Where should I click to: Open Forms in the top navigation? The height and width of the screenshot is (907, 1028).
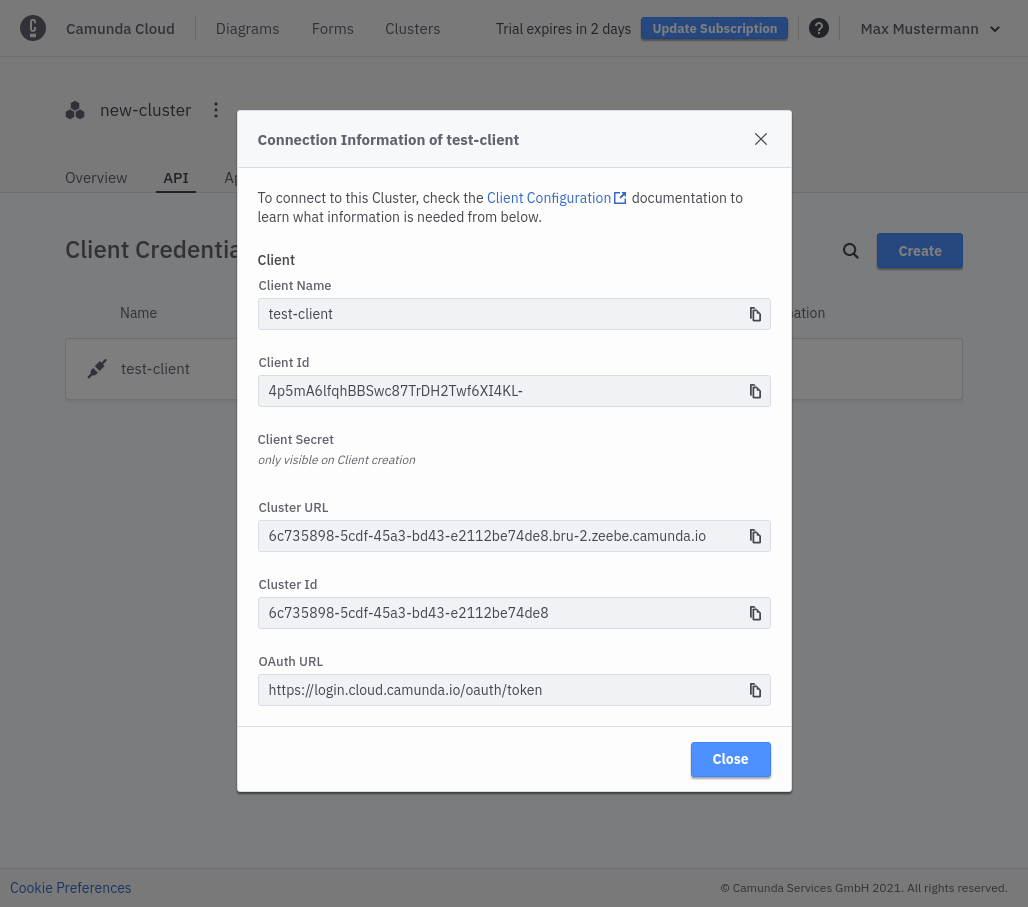pyautogui.click(x=332, y=29)
